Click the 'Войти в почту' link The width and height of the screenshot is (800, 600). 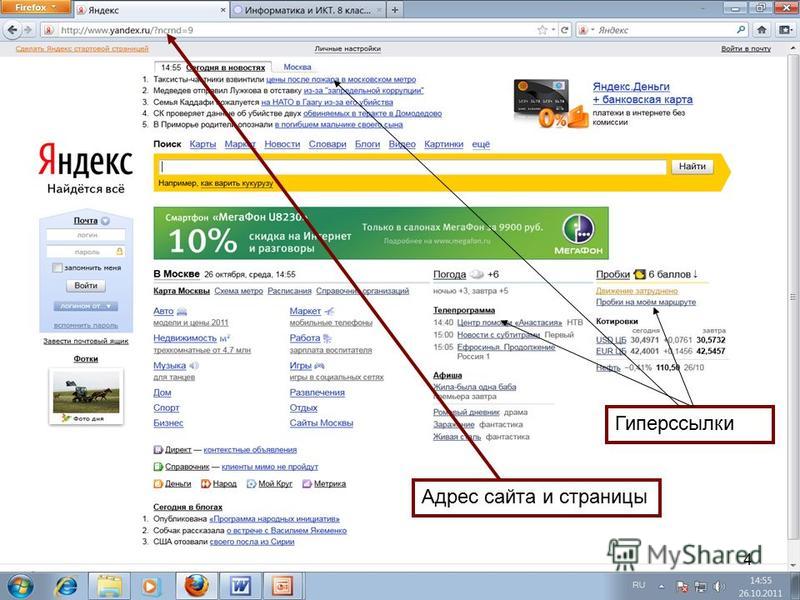746,49
